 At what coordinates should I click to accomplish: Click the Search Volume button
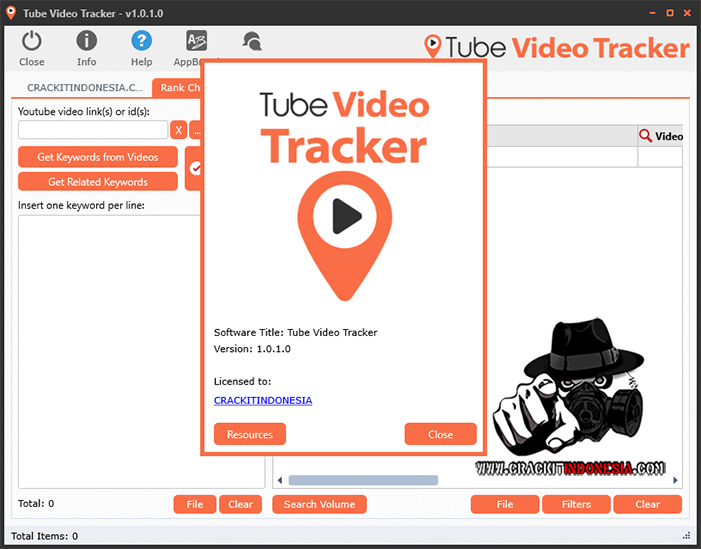(319, 504)
